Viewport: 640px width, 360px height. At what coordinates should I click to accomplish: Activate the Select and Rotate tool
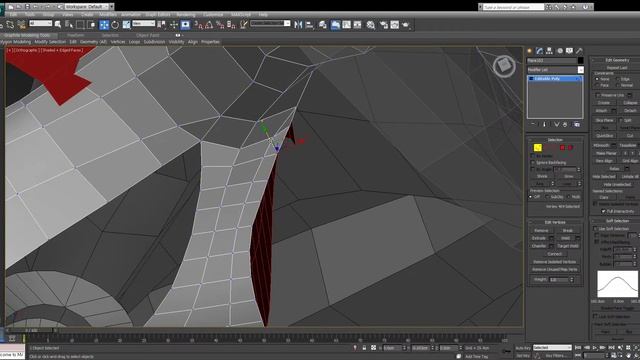tap(115, 25)
